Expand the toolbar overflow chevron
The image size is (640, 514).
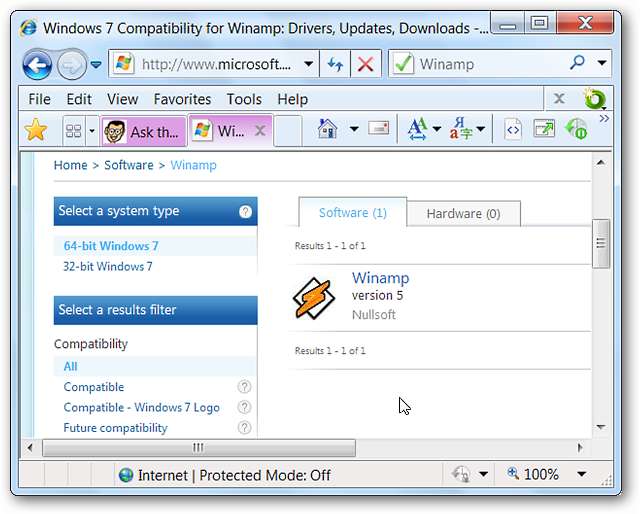click(604, 119)
